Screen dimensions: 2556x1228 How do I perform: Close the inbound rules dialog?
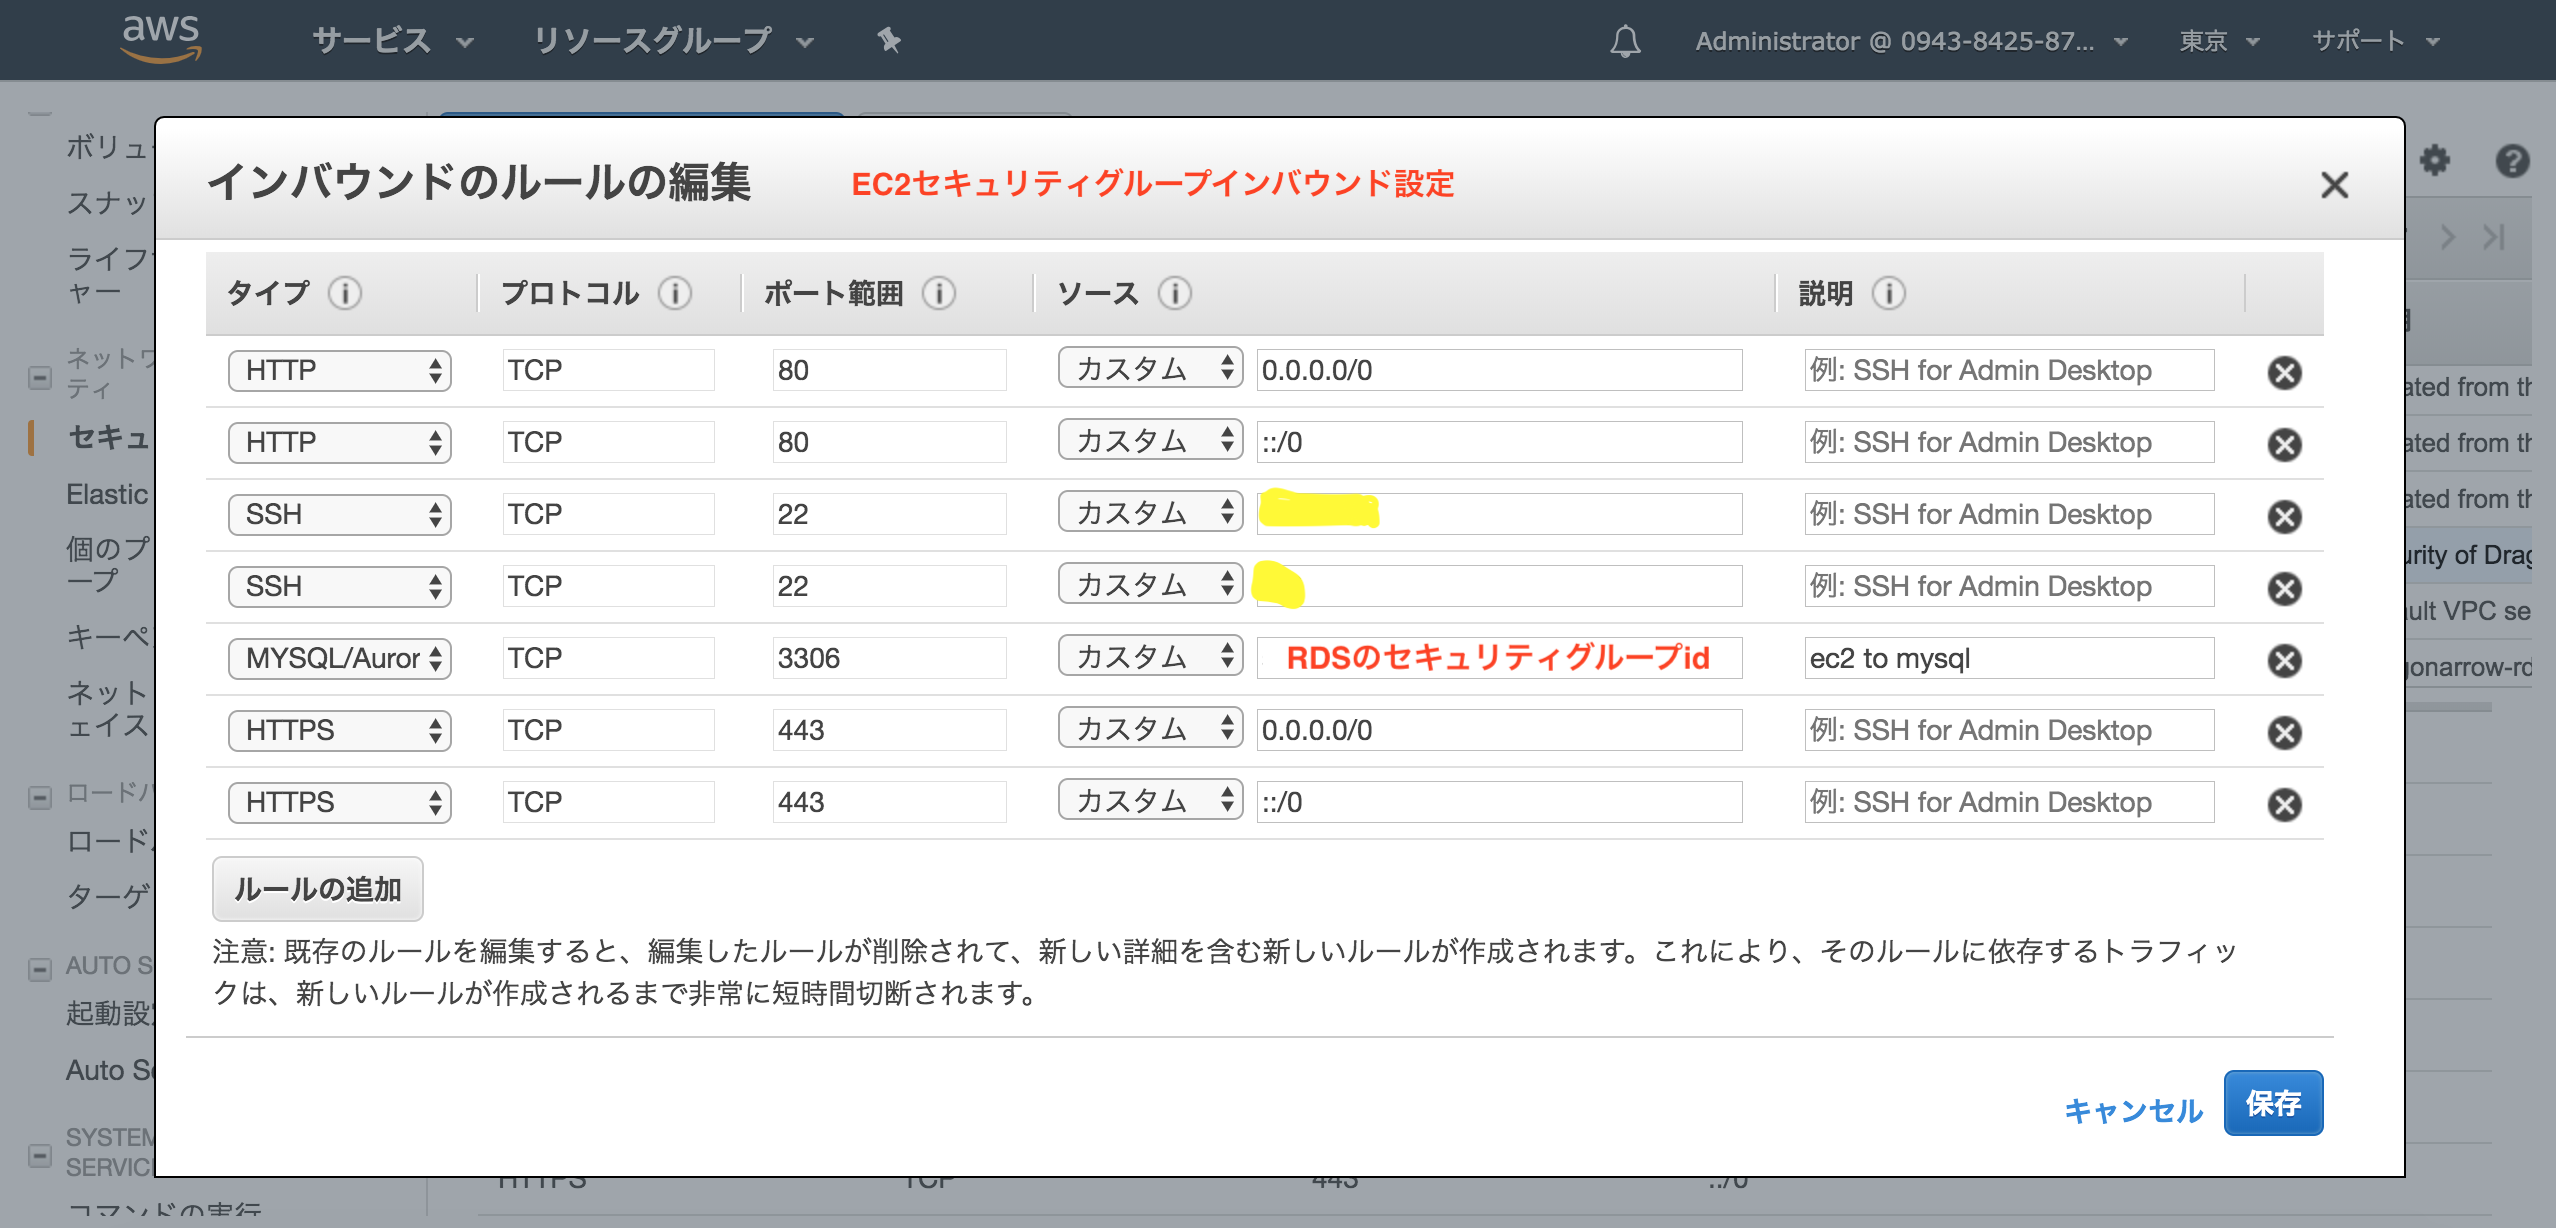(x=2334, y=185)
